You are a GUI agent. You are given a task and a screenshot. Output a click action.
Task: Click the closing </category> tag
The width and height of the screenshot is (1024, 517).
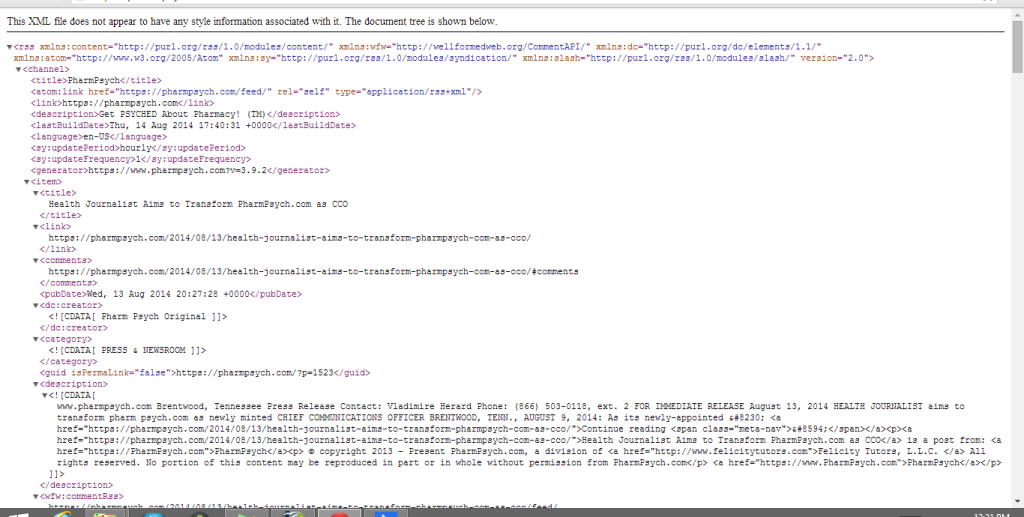coord(69,362)
